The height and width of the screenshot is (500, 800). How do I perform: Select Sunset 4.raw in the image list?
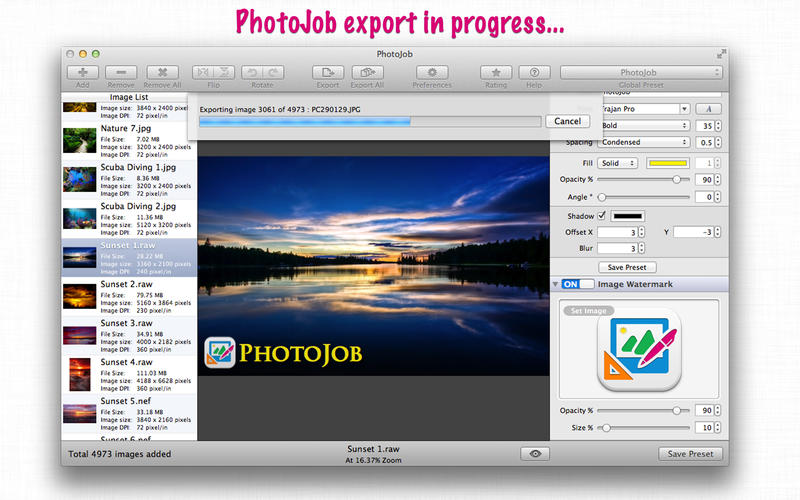point(129,374)
